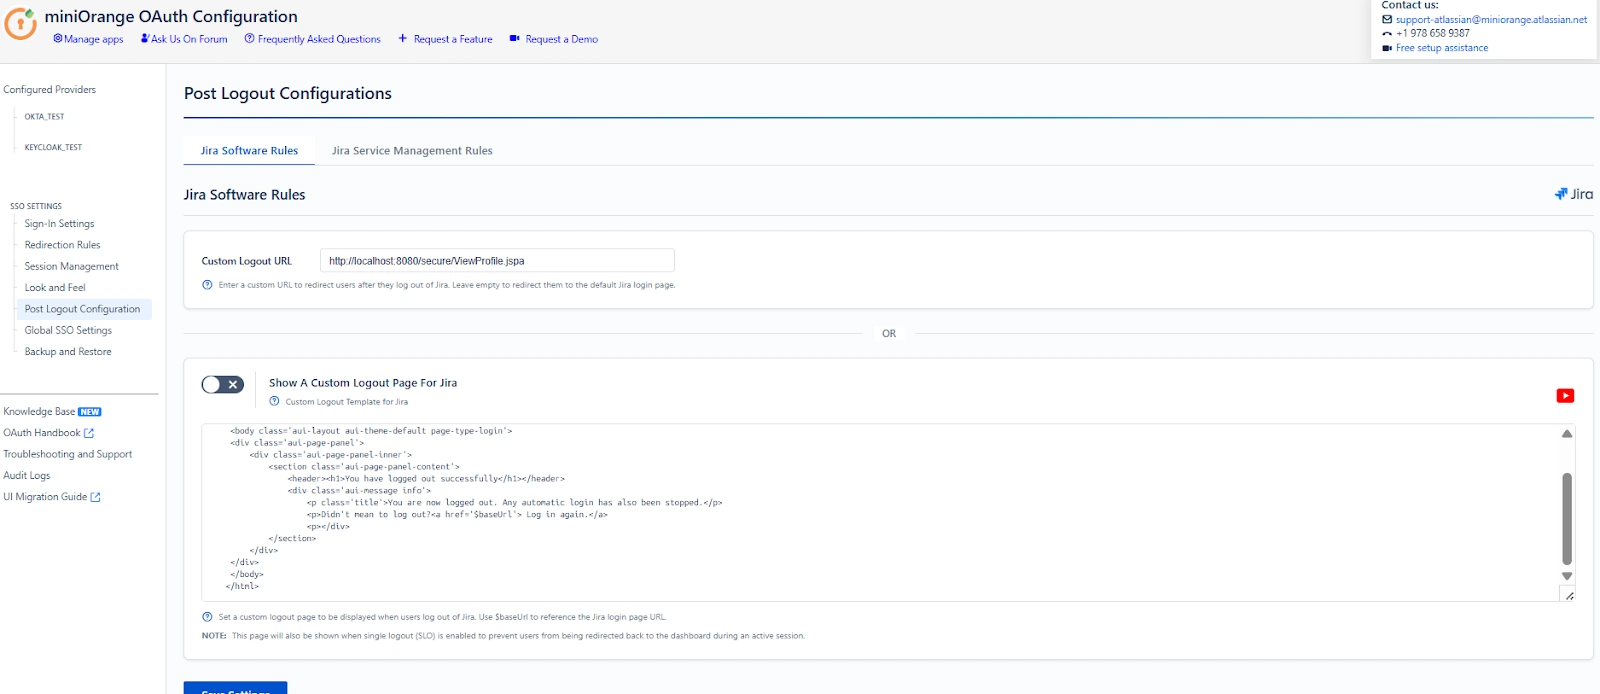The height and width of the screenshot is (694, 1600).
Task: Click the template textarea resize handle
Action: 1569,596
